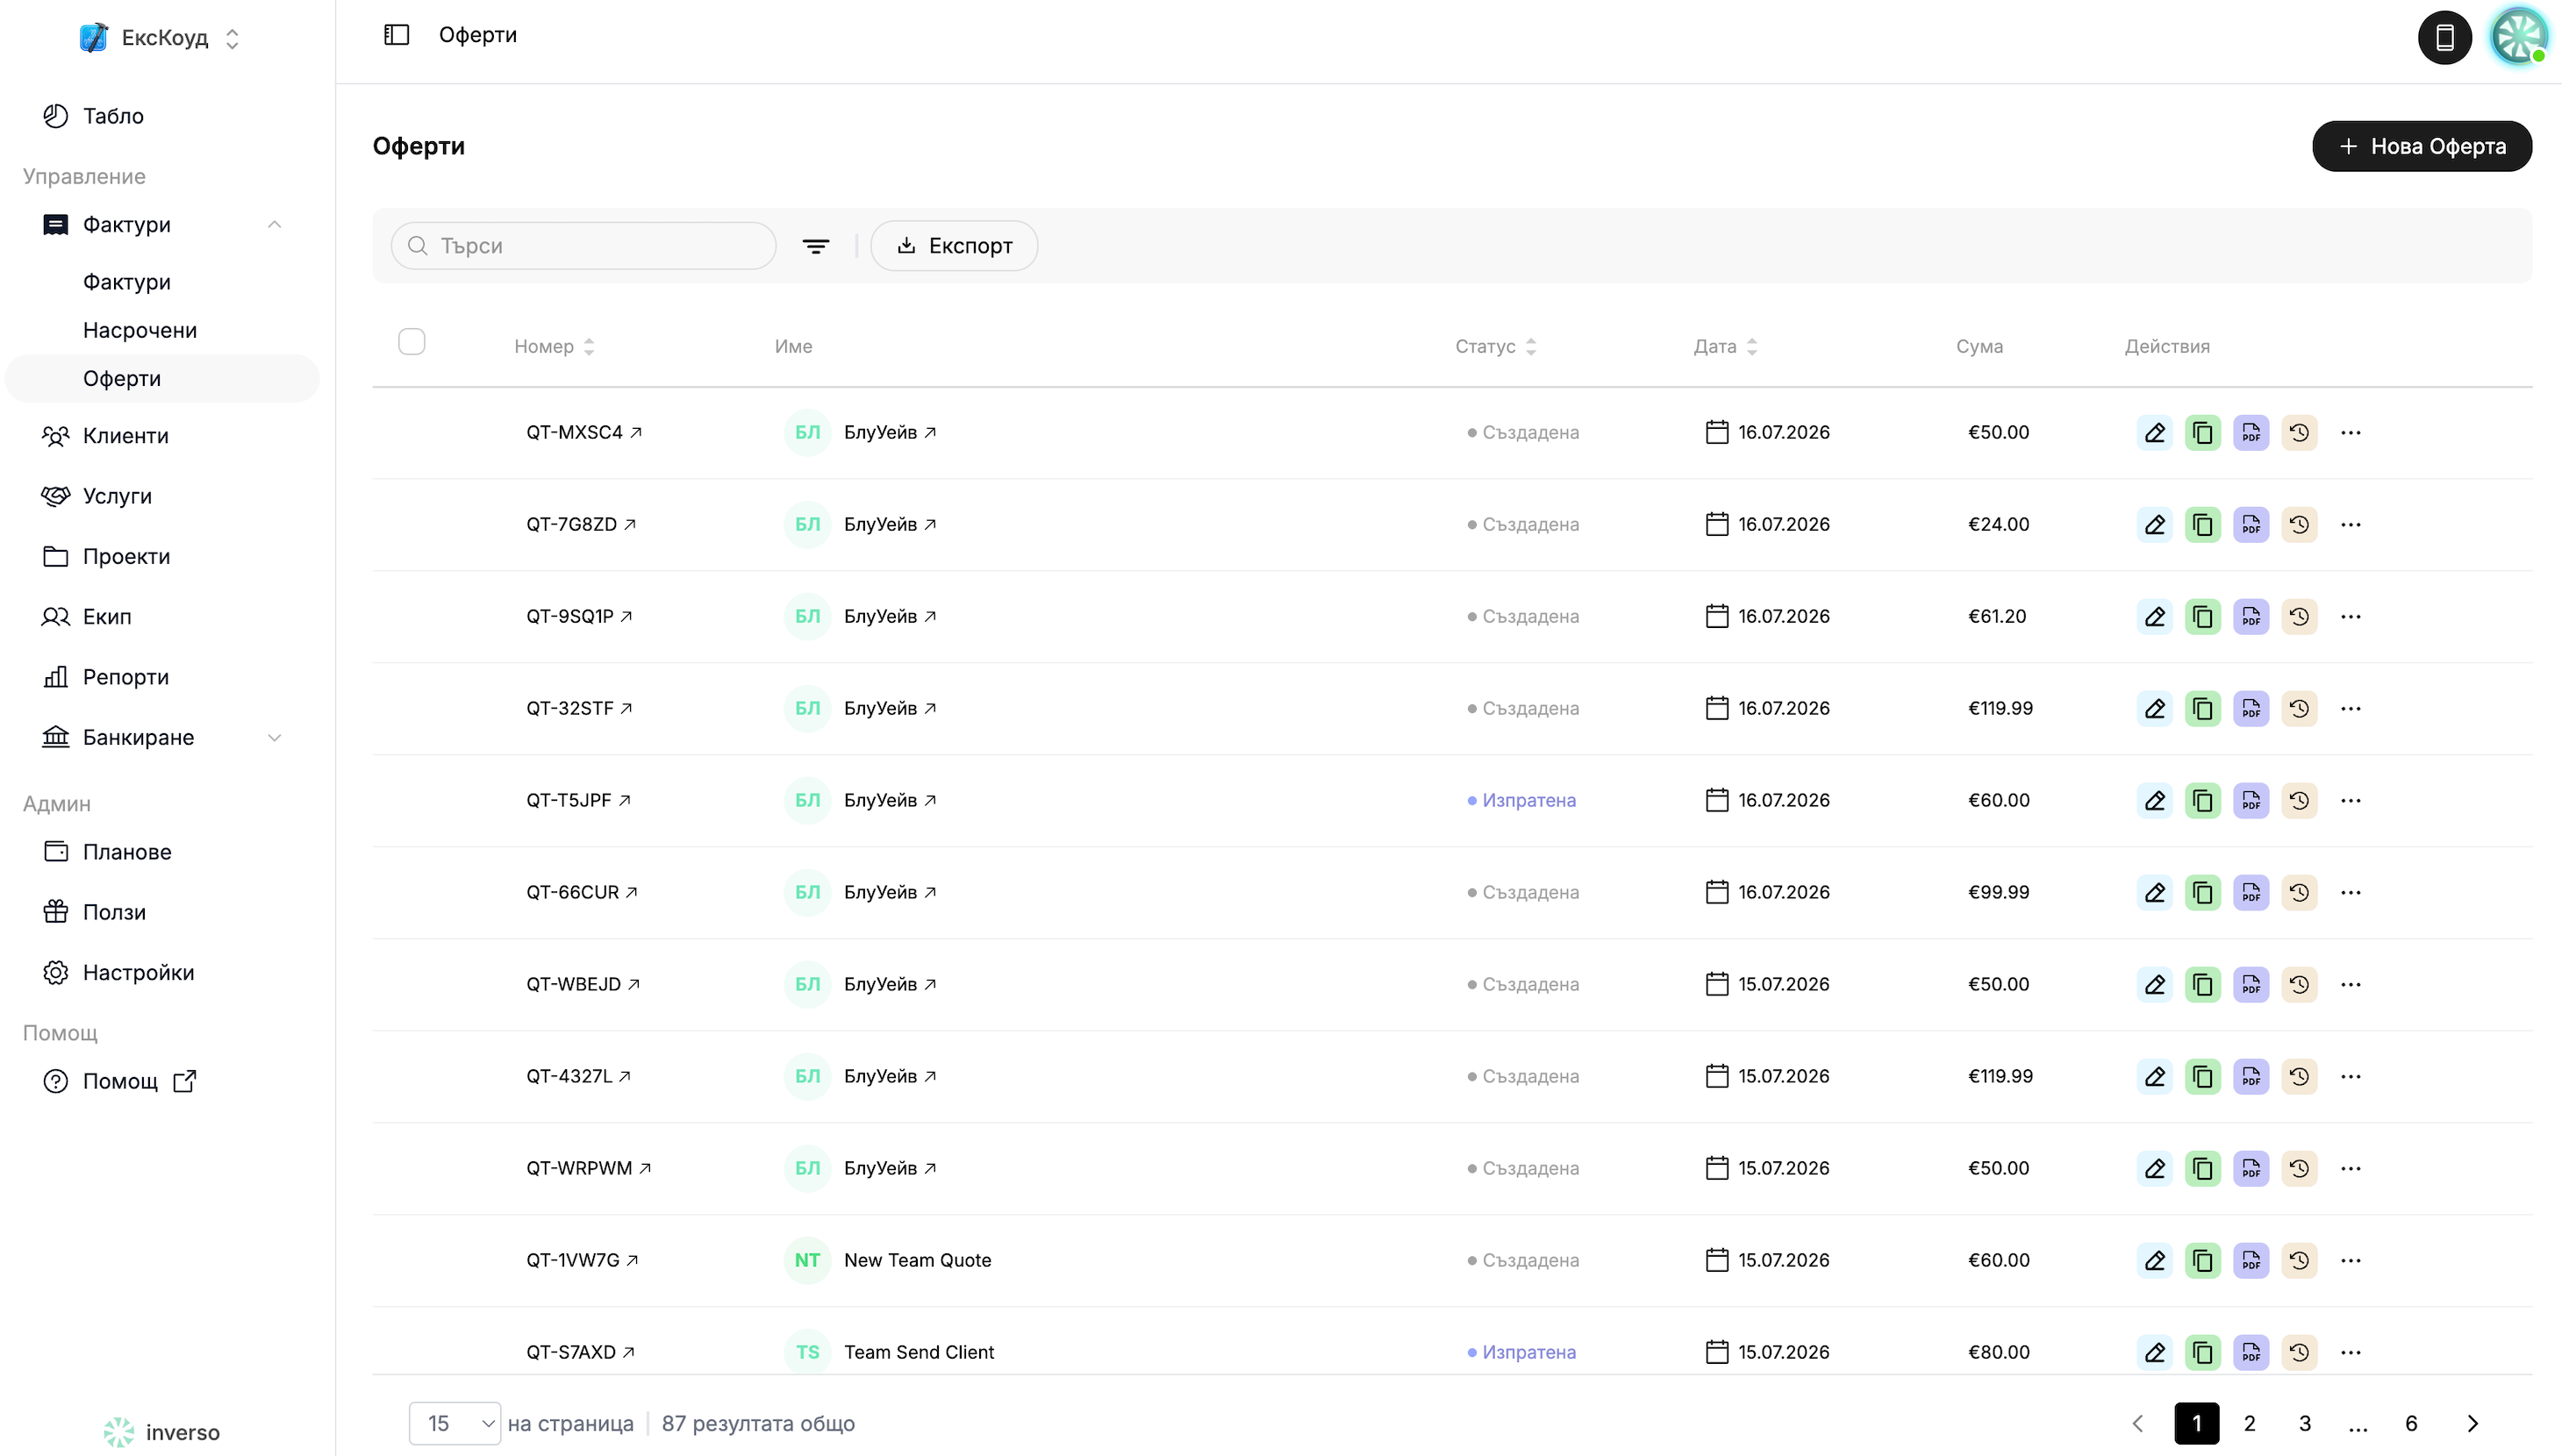This screenshot has width=2562, height=1456.
Task: Open Ползи in the sidebar
Action: pyautogui.click(x=162, y=913)
